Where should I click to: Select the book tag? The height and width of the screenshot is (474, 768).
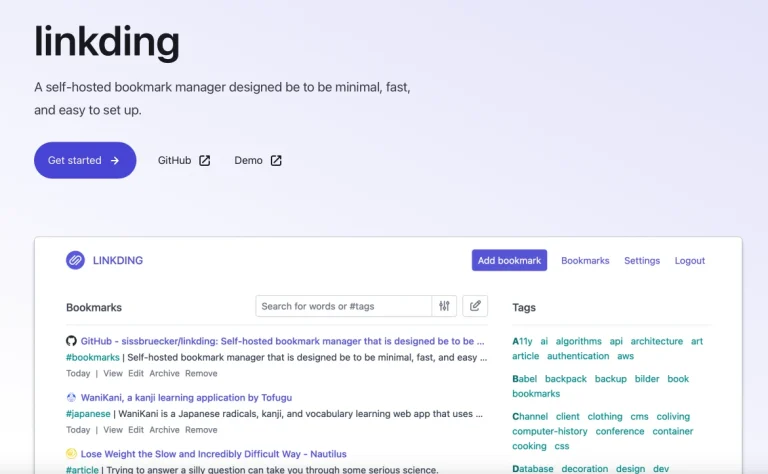(678, 379)
